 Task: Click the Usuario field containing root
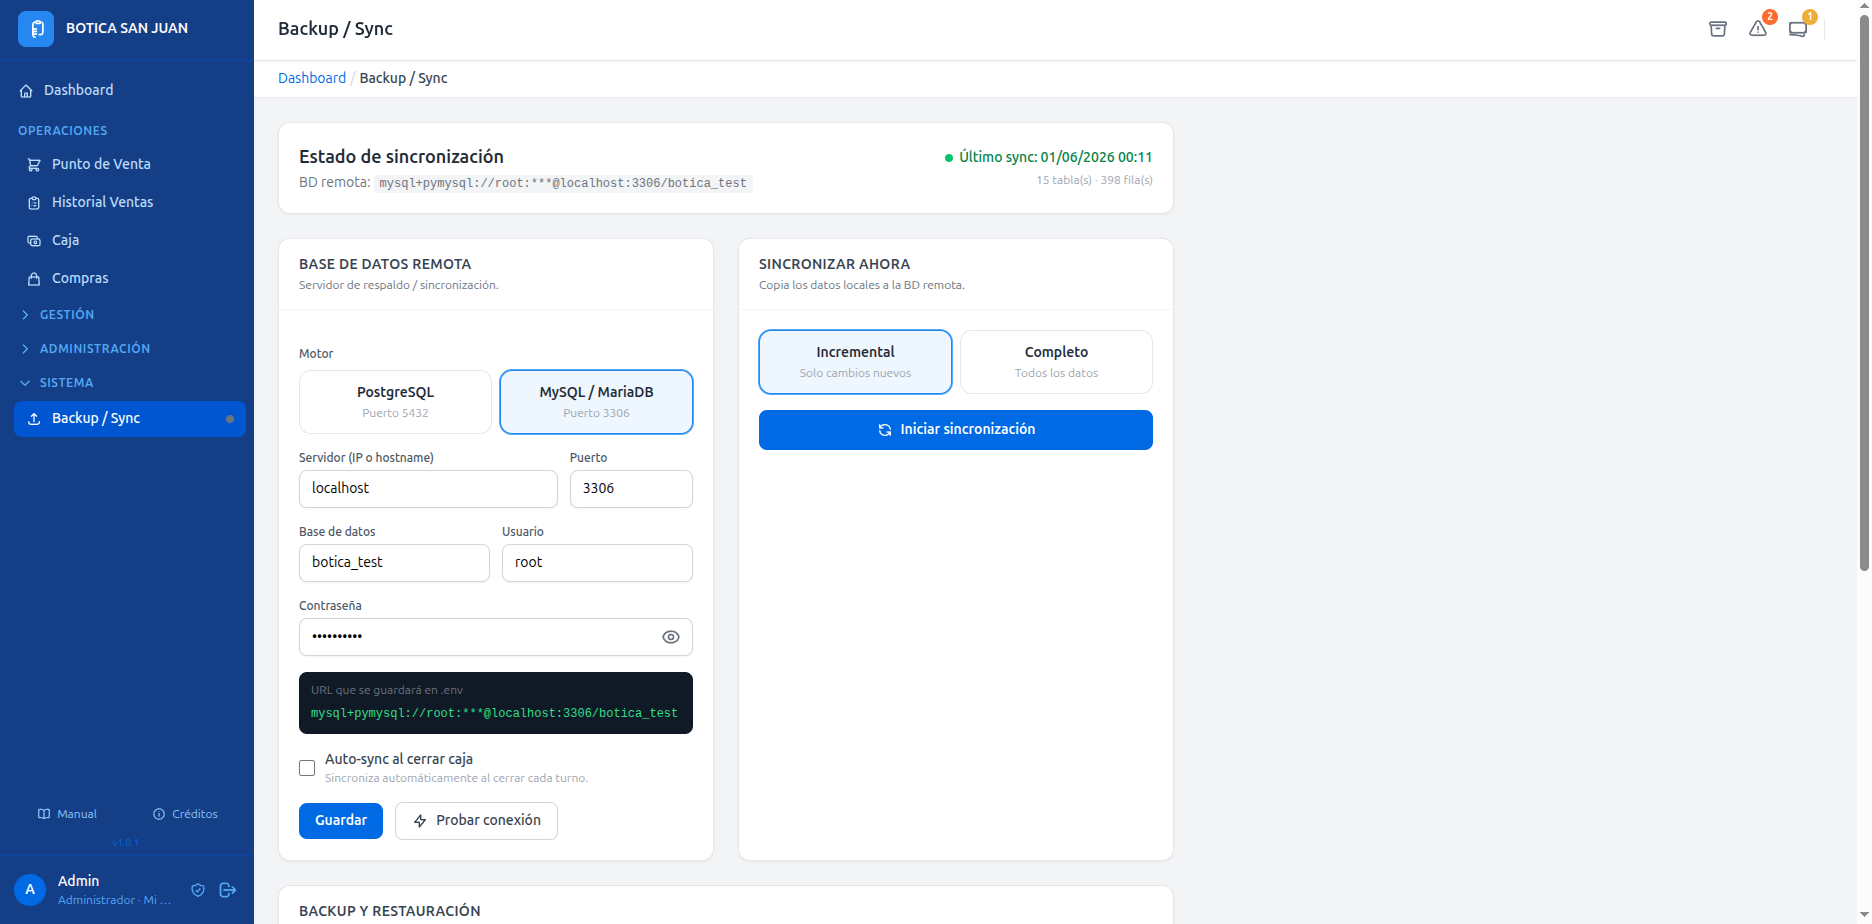[597, 563]
